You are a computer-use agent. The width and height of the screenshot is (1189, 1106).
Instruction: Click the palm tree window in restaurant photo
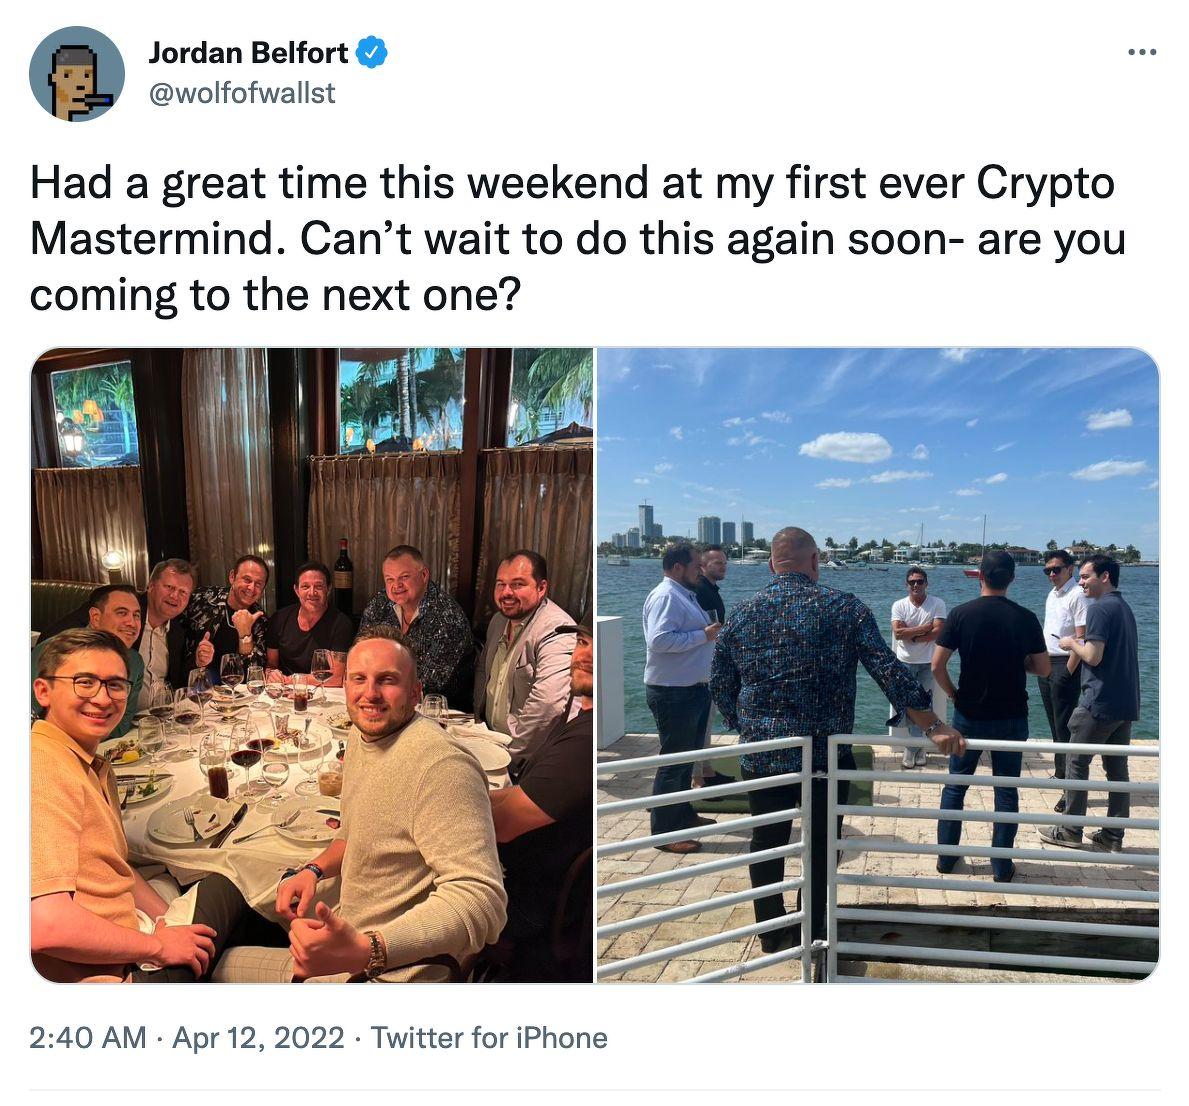click(400, 400)
